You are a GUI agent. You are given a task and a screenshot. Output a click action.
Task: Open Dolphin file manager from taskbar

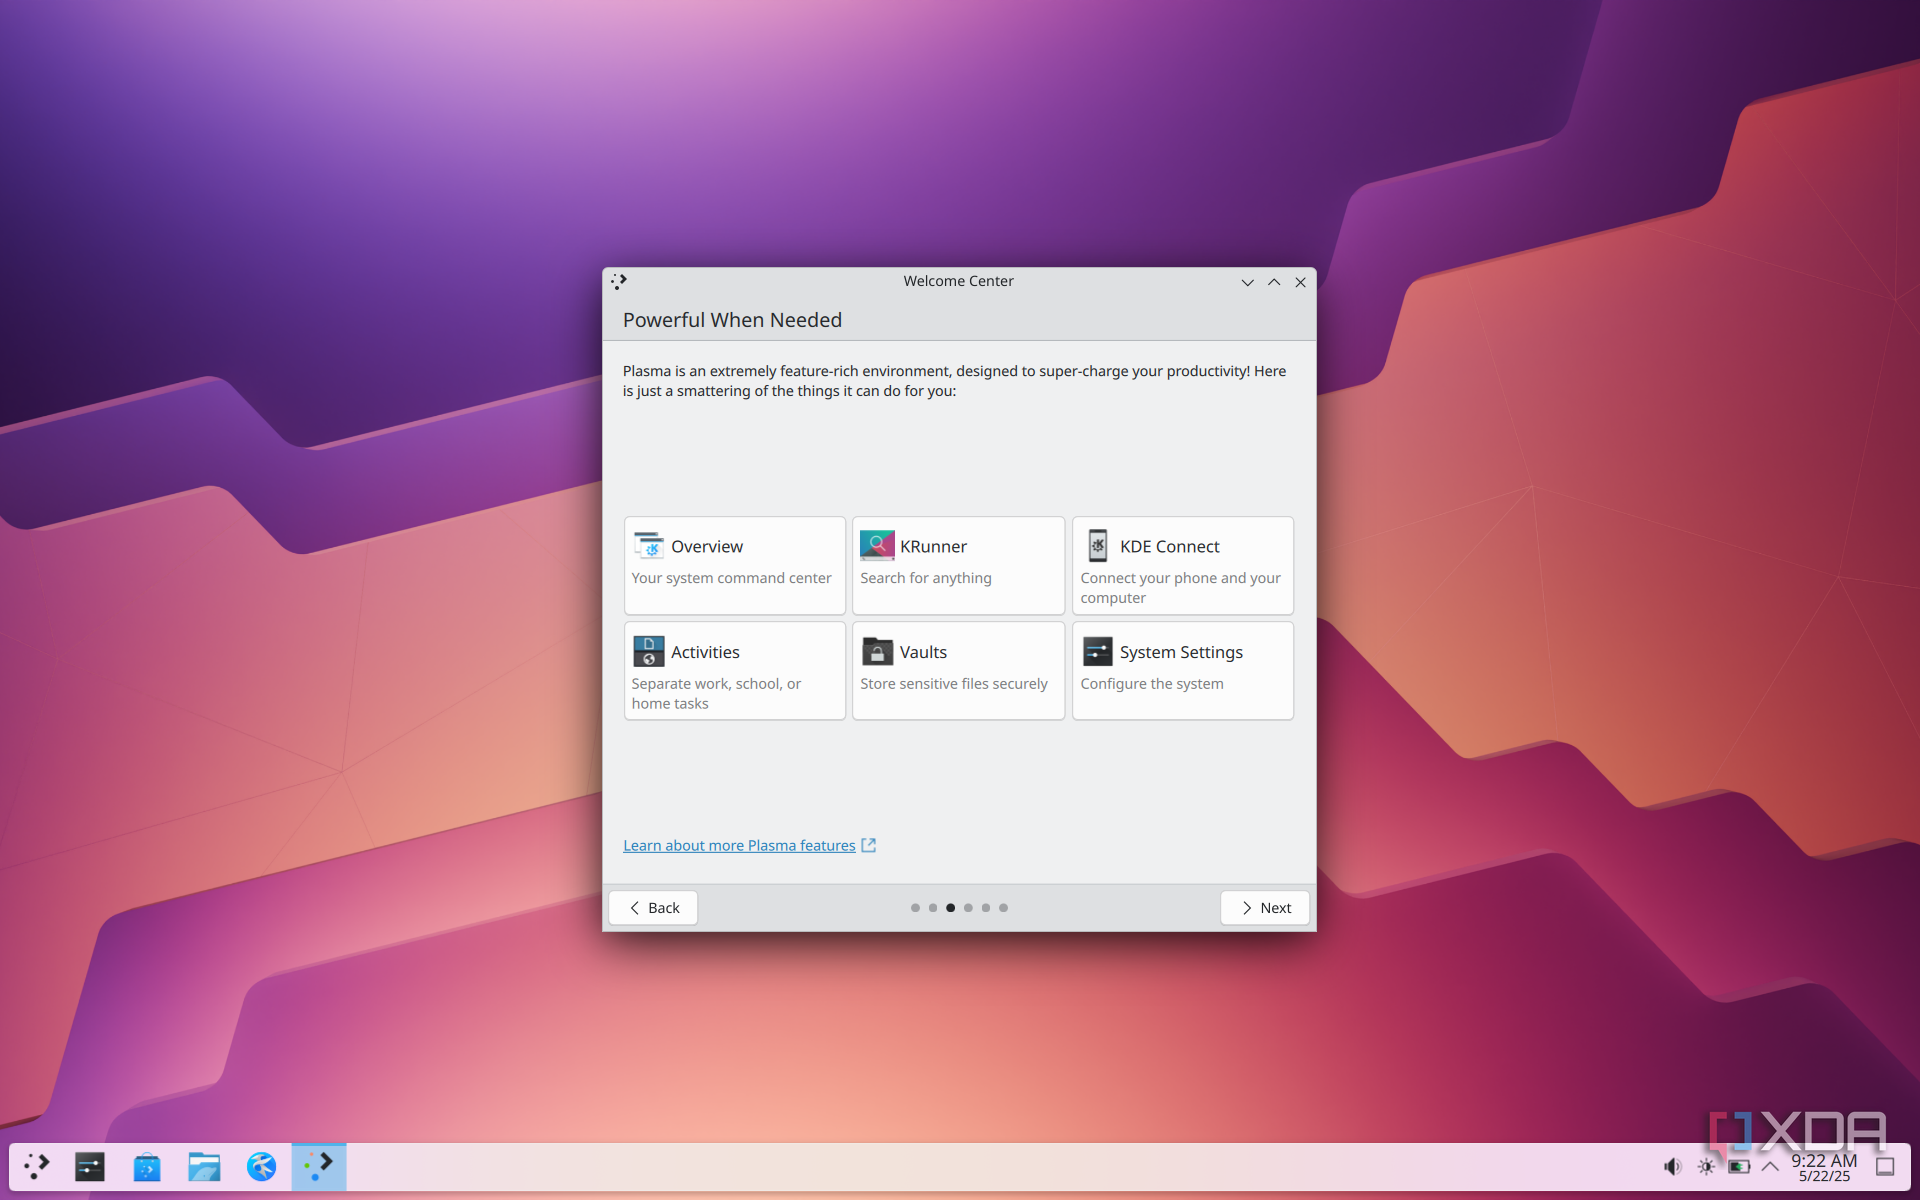coord(204,1166)
